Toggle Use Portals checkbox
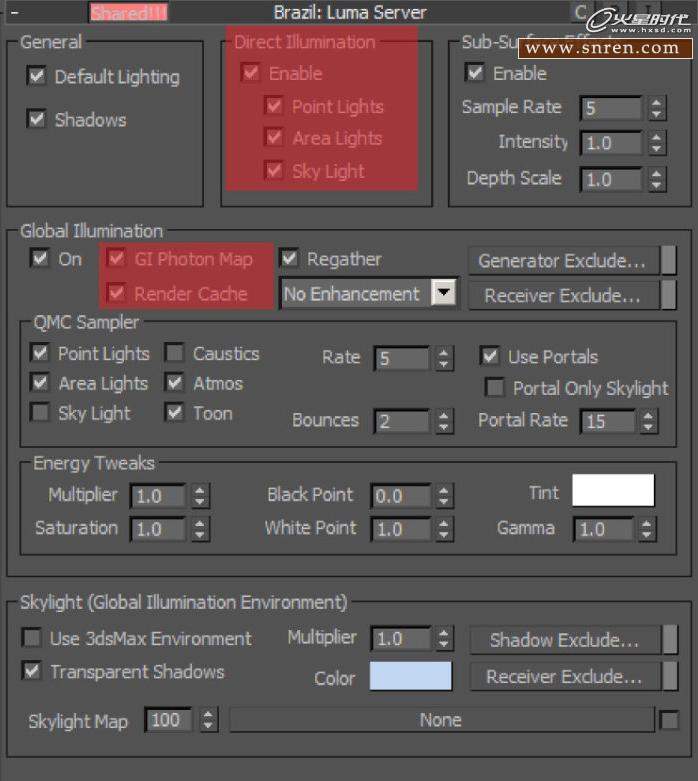 pos(490,356)
